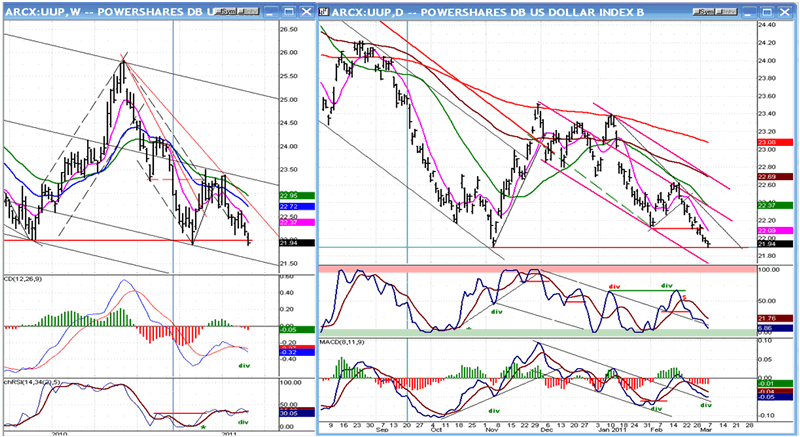Minimize the daily ARCX:UUP,D chart window
The height and width of the screenshot is (437, 800).
pyautogui.click(x=749, y=12)
